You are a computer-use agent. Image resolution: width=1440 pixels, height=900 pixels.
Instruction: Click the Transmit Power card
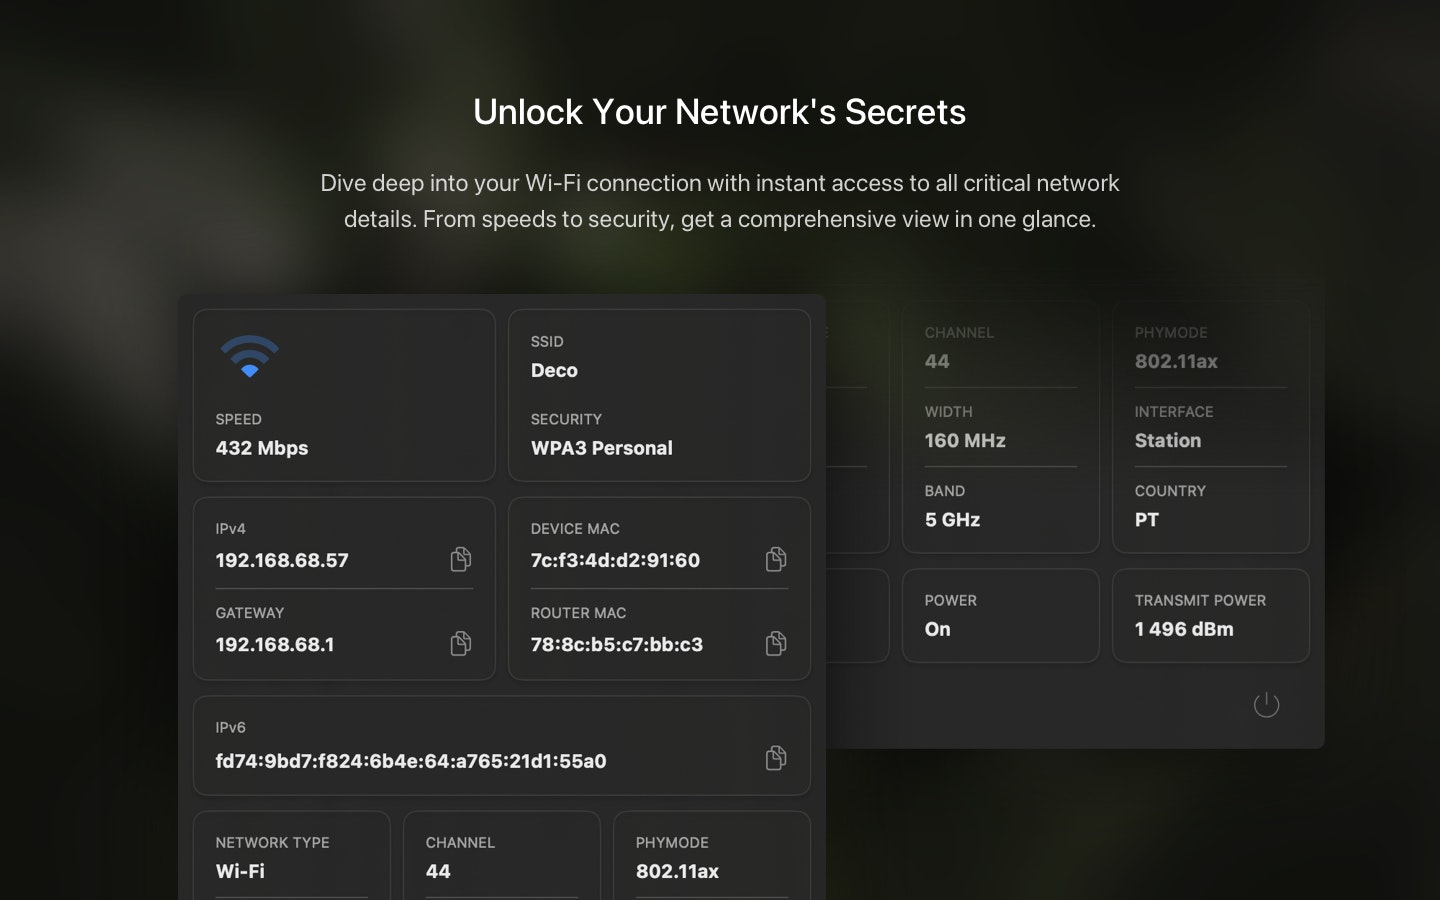point(1210,616)
